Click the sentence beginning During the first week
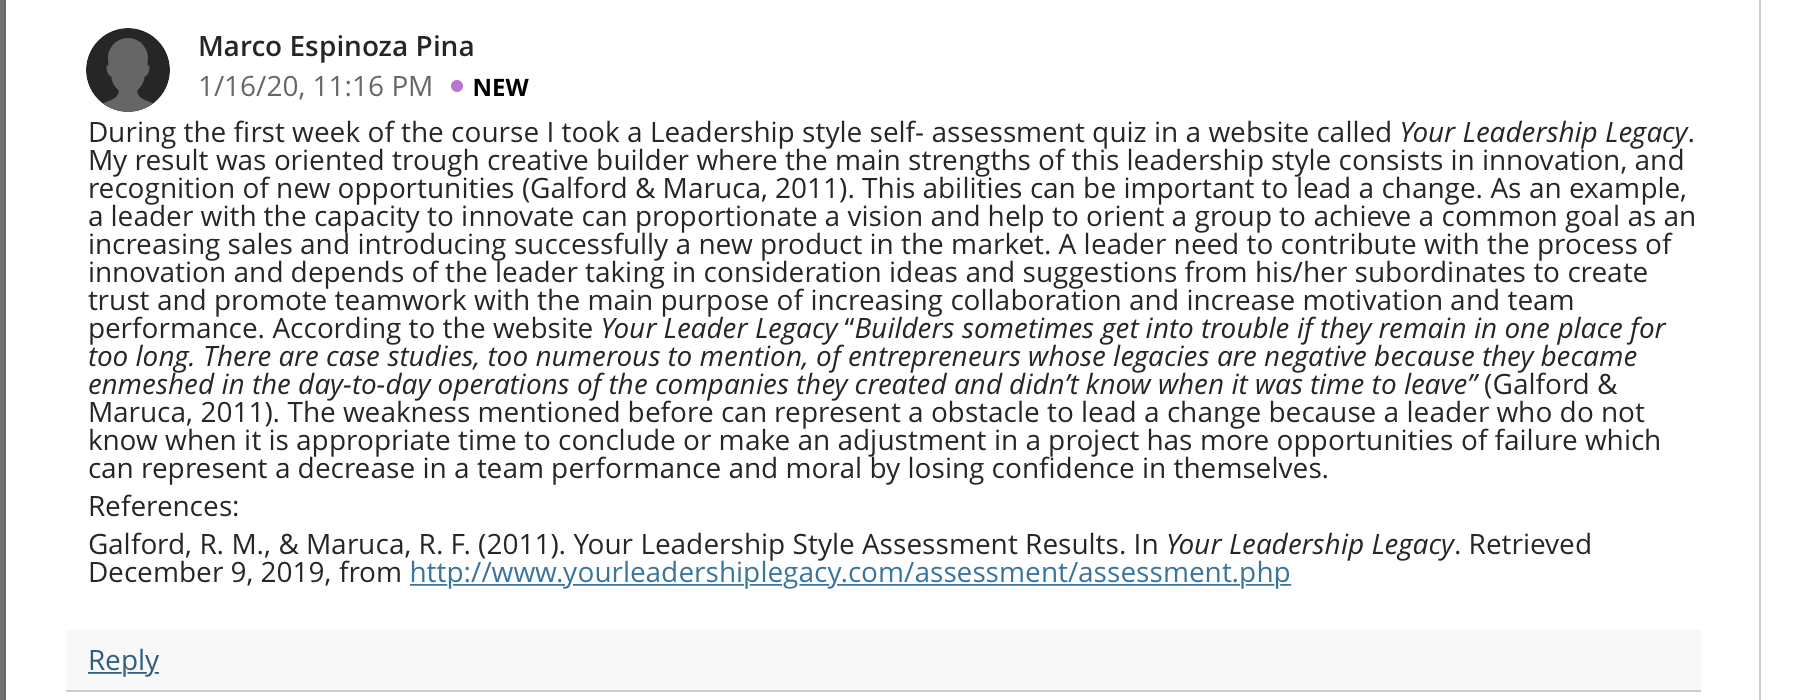Screen dimensions: 1794x700 890,132
